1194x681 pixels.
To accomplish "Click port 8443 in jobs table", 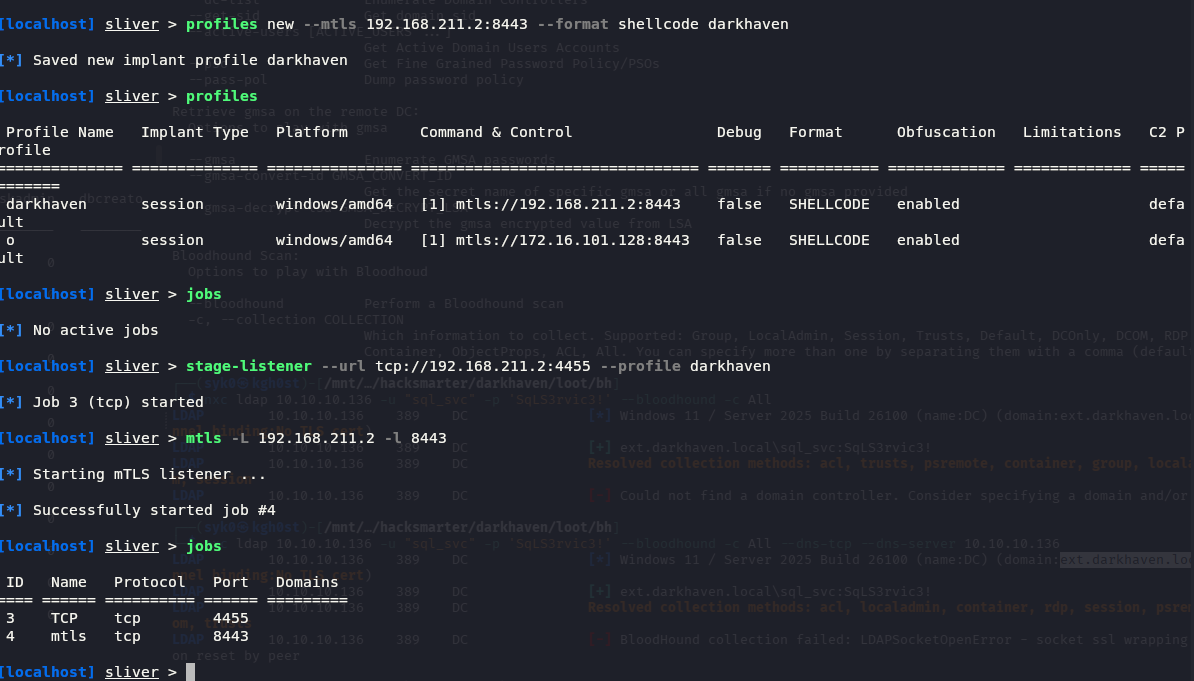I will point(231,637).
